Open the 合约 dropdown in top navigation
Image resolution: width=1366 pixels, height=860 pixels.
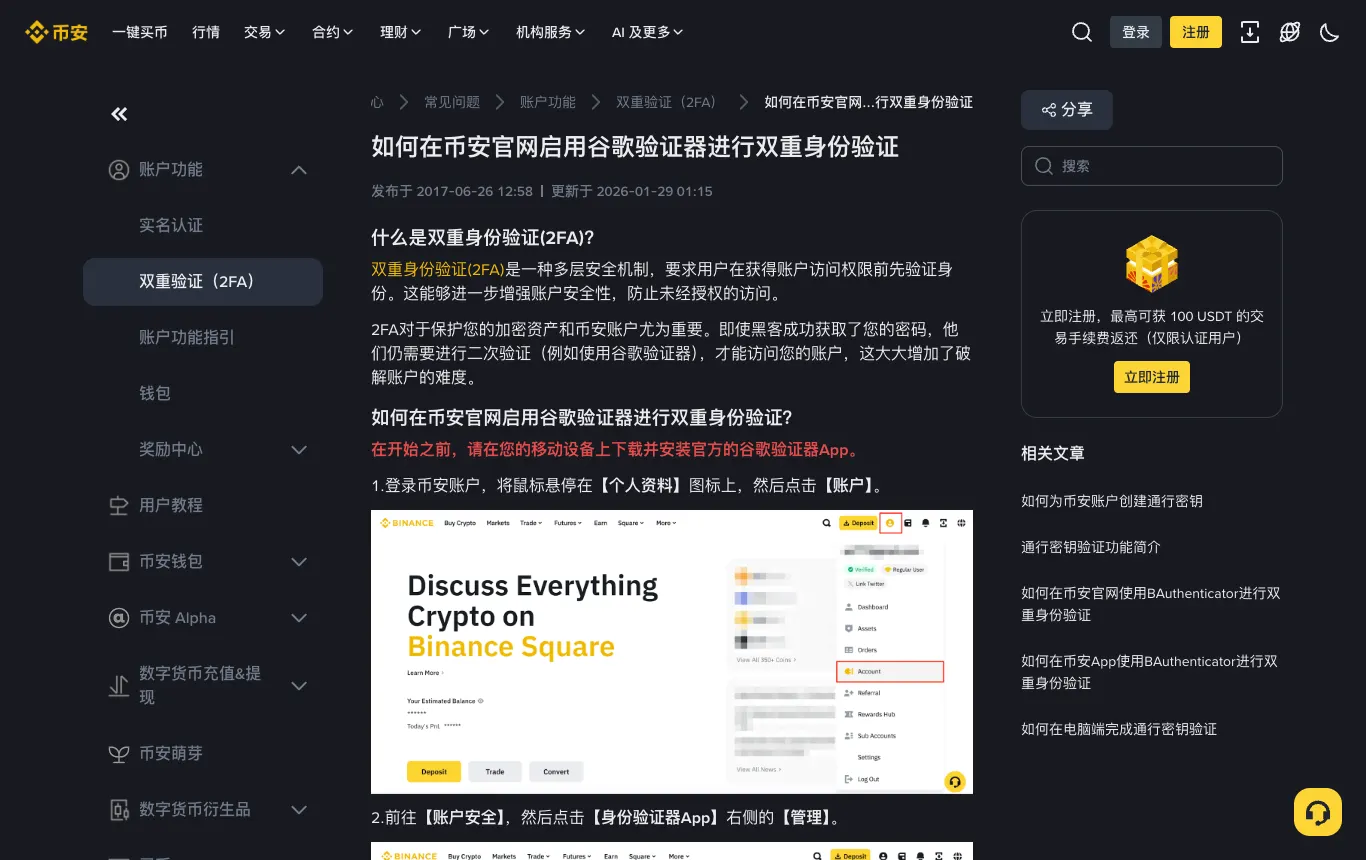coord(332,32)
